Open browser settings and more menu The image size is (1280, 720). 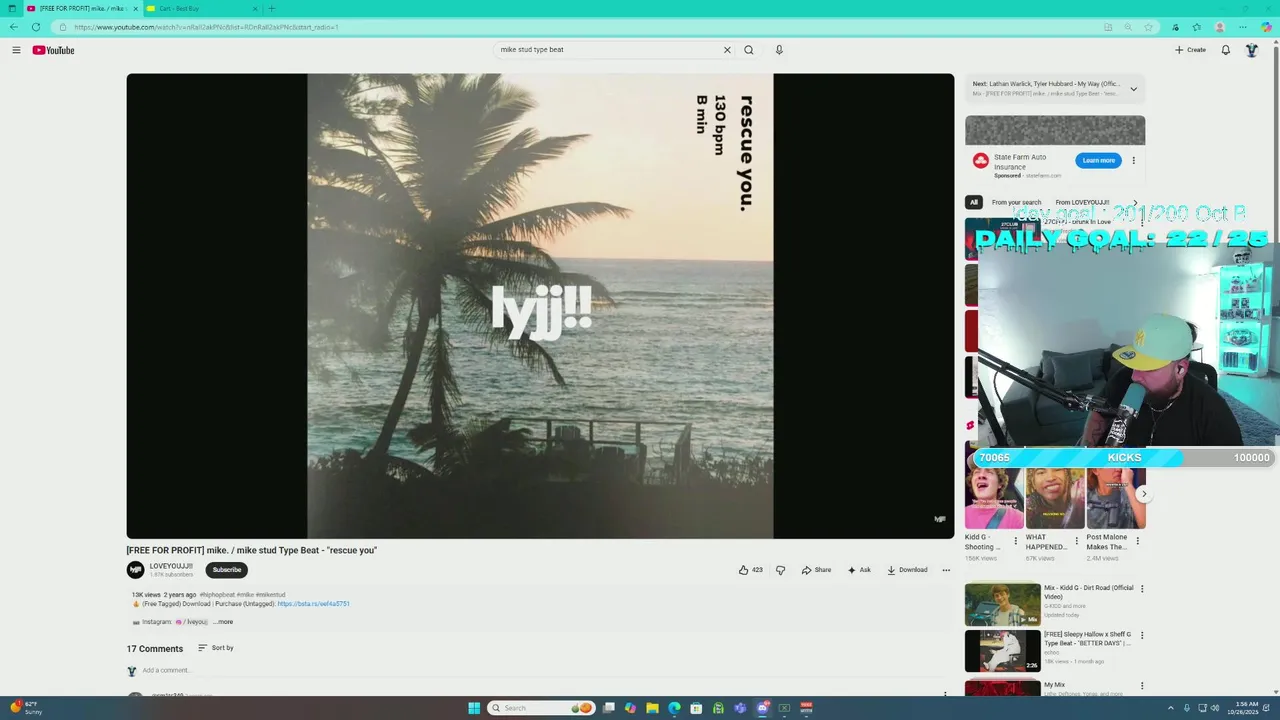tap(1243, 27)
